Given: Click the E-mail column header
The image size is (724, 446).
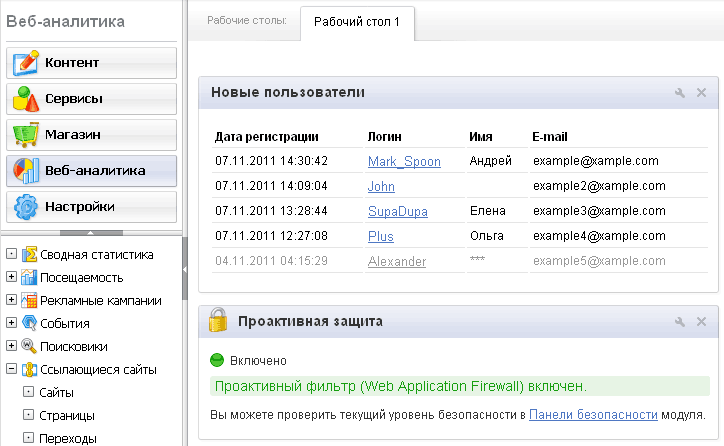Looking at the screenshot, I should click(549, 137).
